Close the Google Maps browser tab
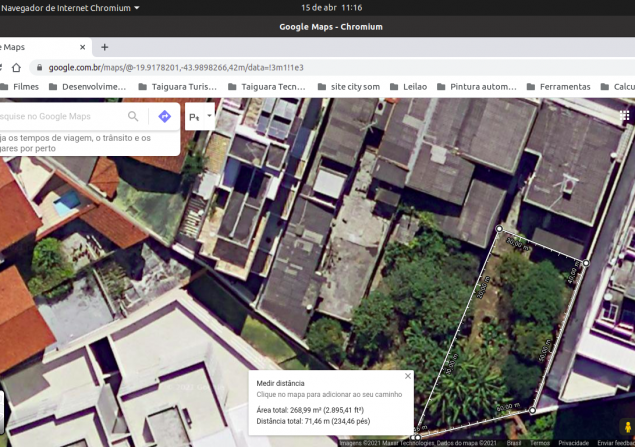Image resolution: width=635 pixels, height=447 pixels. 83,47
